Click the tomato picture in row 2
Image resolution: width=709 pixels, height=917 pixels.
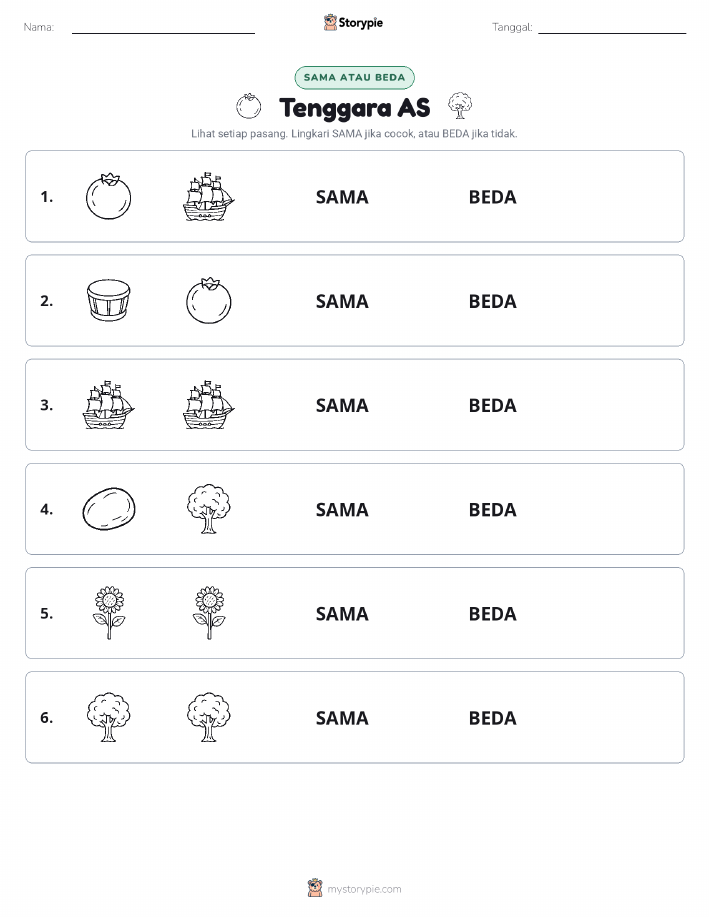pyautogui.click(x=209, y=301)
